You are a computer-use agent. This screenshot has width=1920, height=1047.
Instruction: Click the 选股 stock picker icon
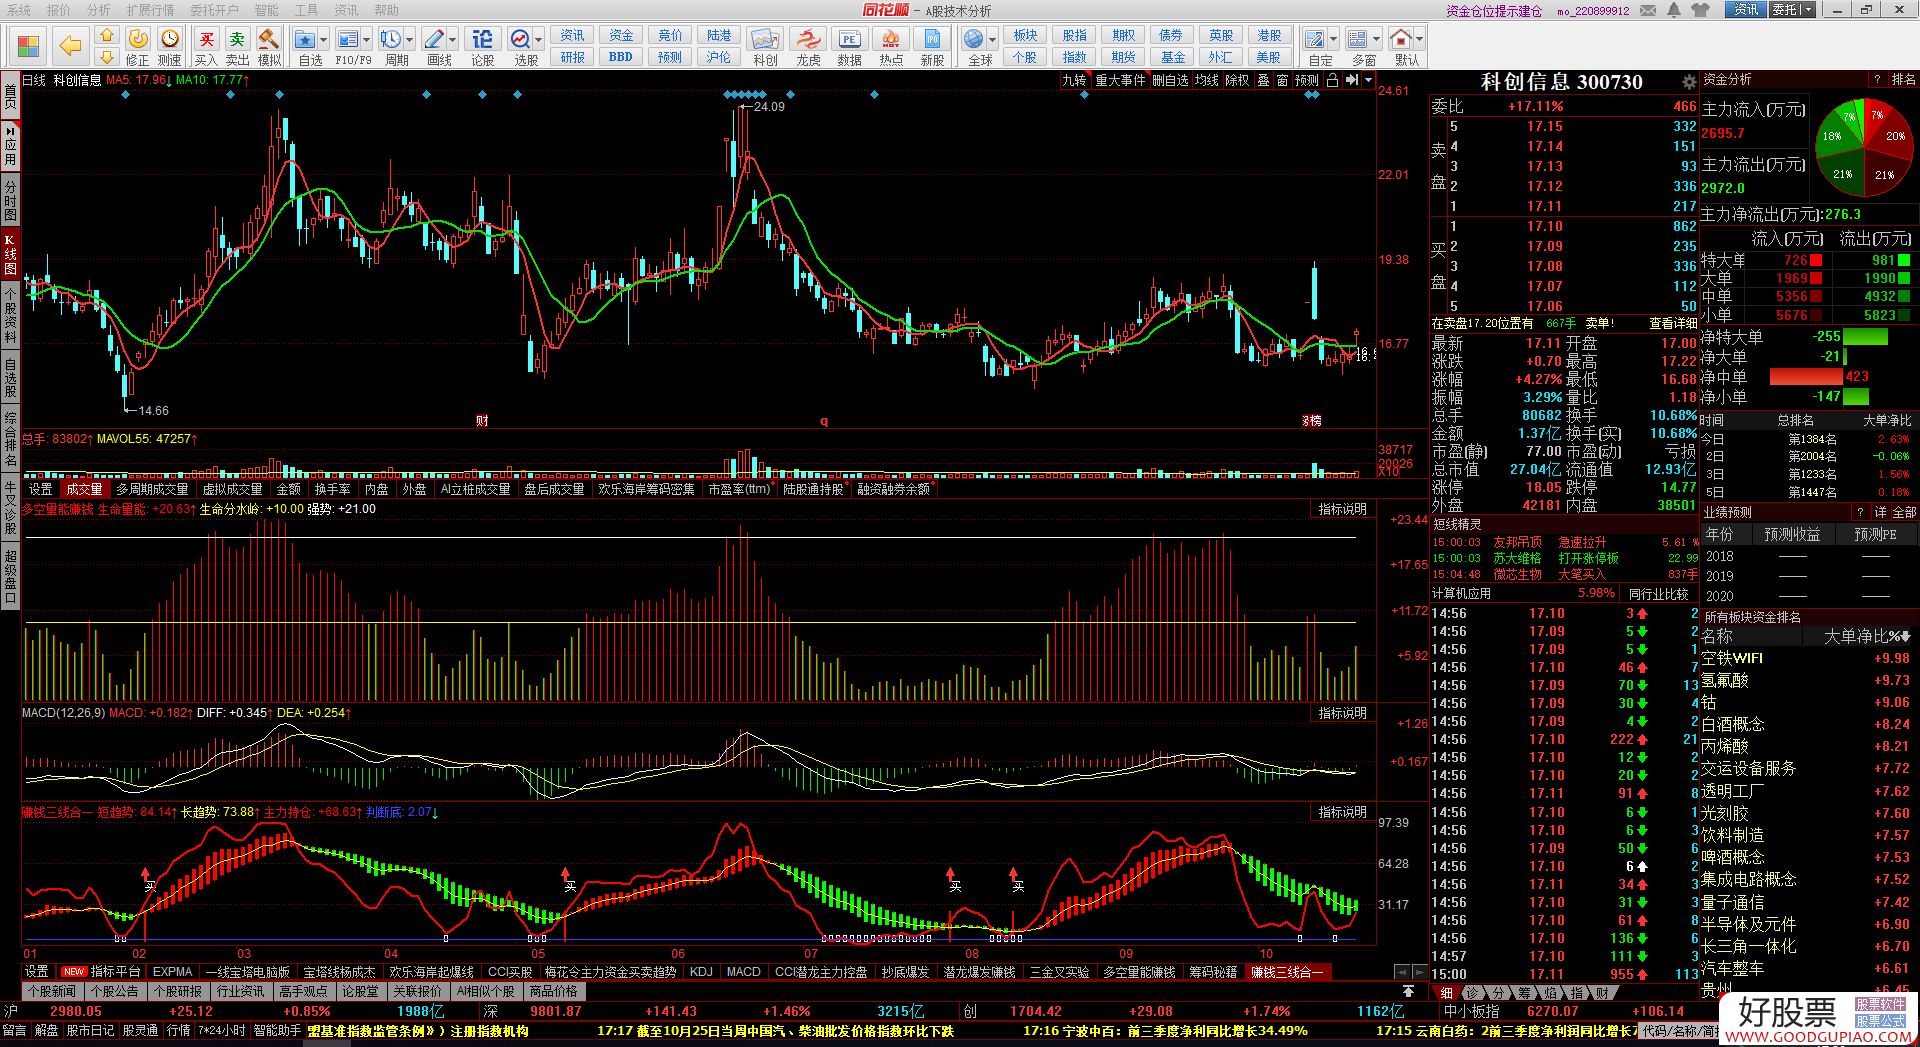pyautogui.click(x=521, y=39)
